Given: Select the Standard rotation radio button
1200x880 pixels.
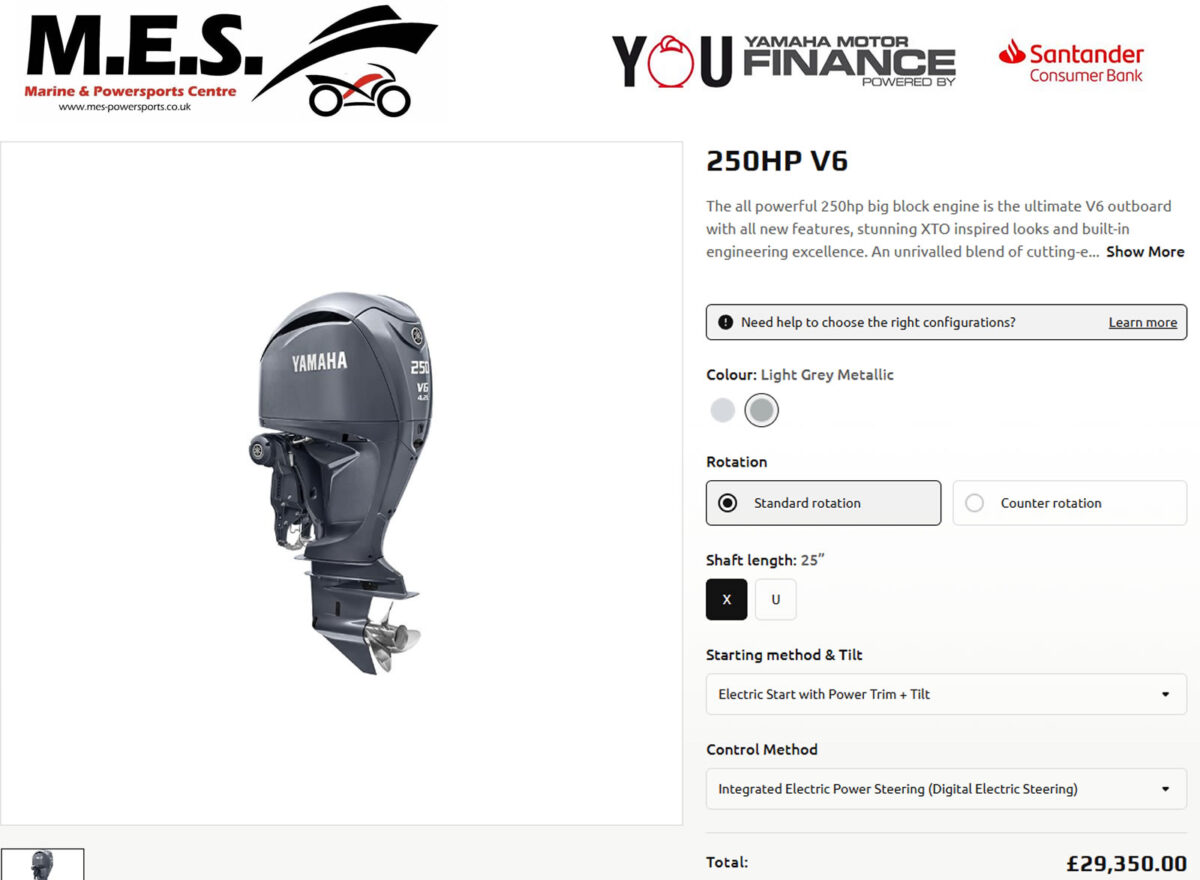Looking at the screenshot, I should coord(823,503).
